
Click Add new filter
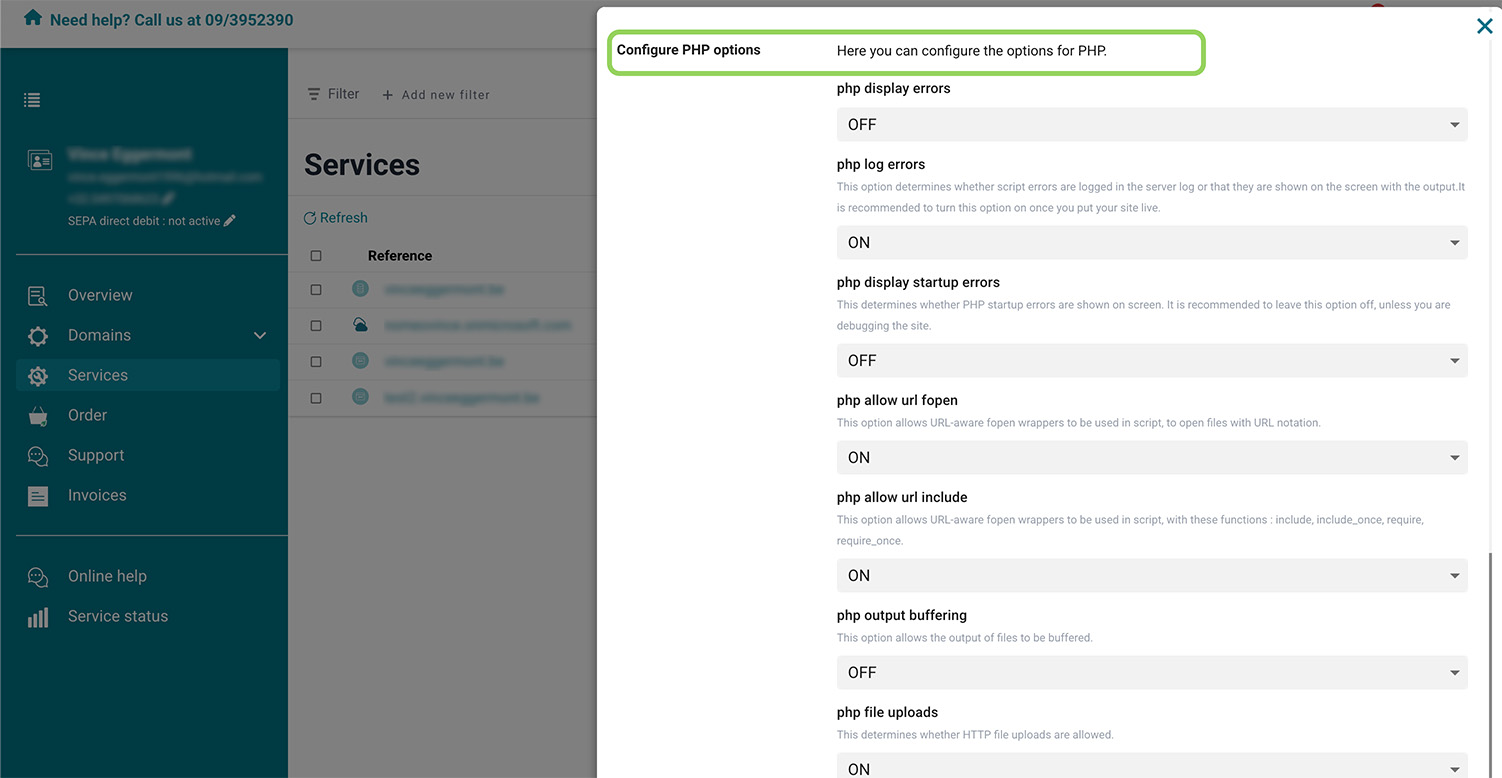click(x=436, y=95)
